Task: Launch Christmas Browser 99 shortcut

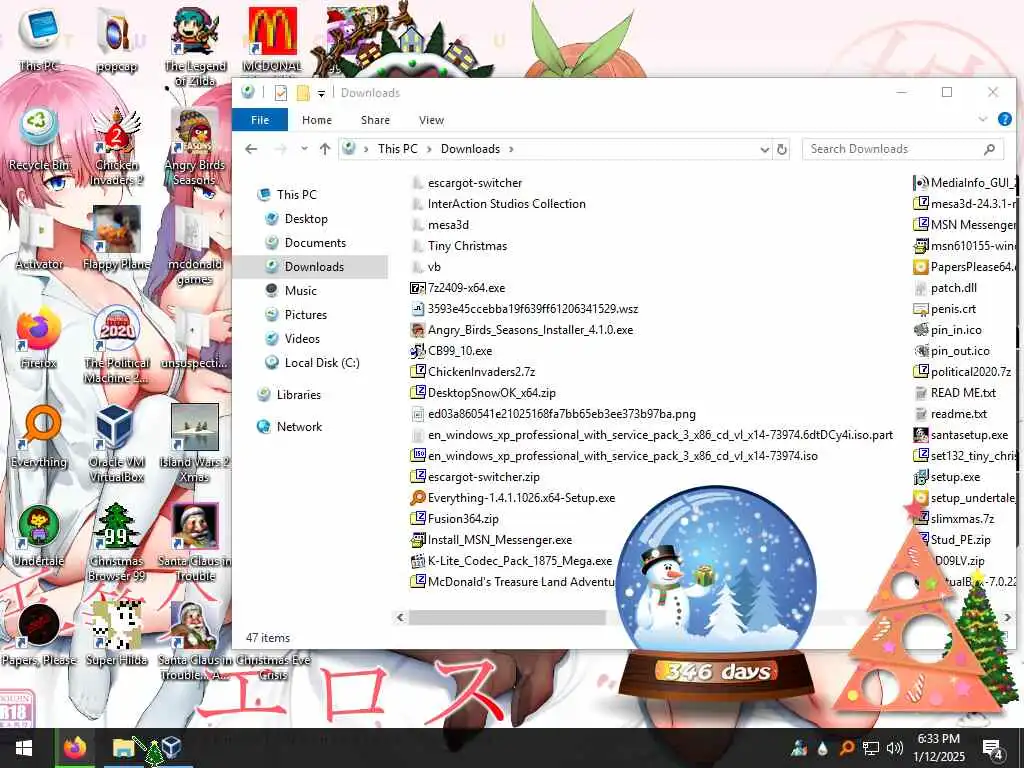Action: tap(116, 543)
